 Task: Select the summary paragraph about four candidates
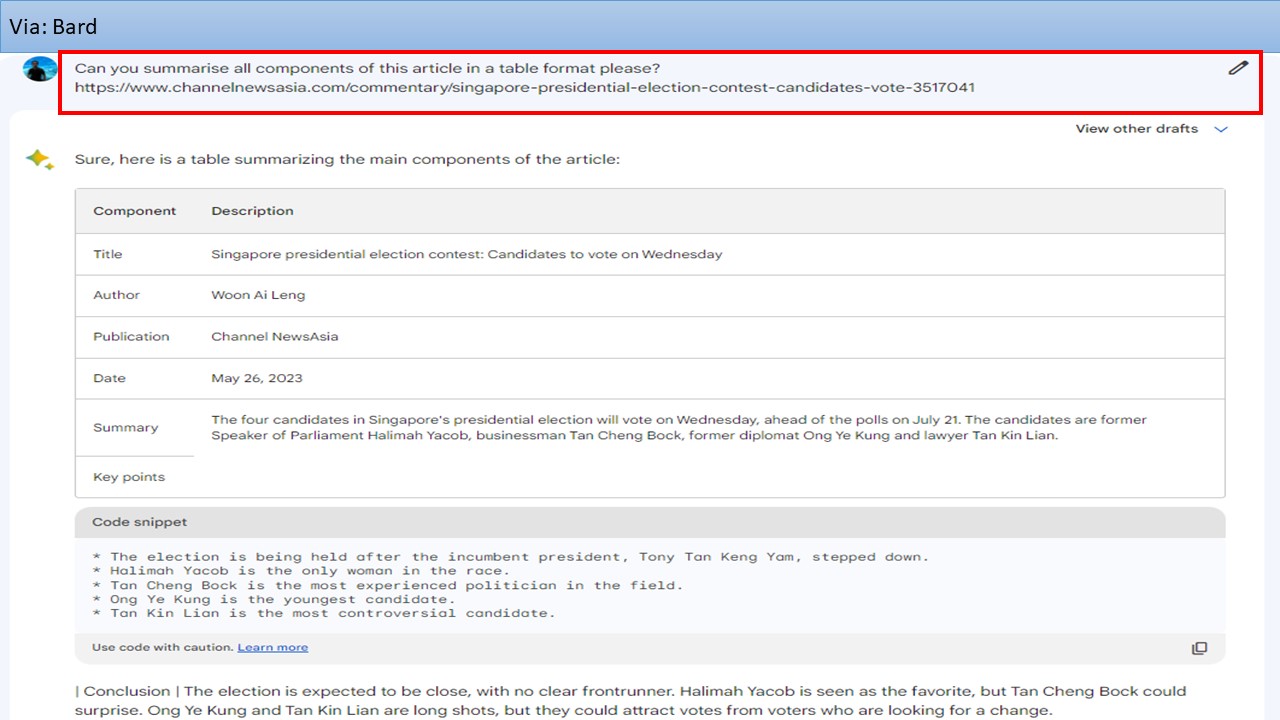[x=679, y=428]
